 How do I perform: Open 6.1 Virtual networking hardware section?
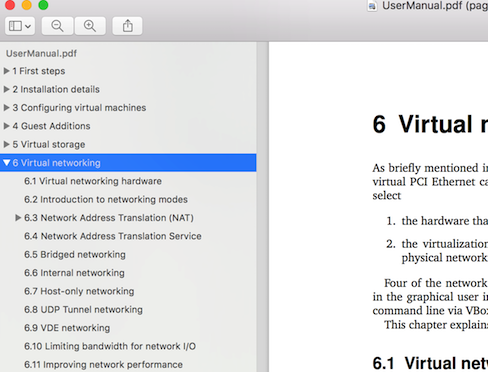[93, 181]
